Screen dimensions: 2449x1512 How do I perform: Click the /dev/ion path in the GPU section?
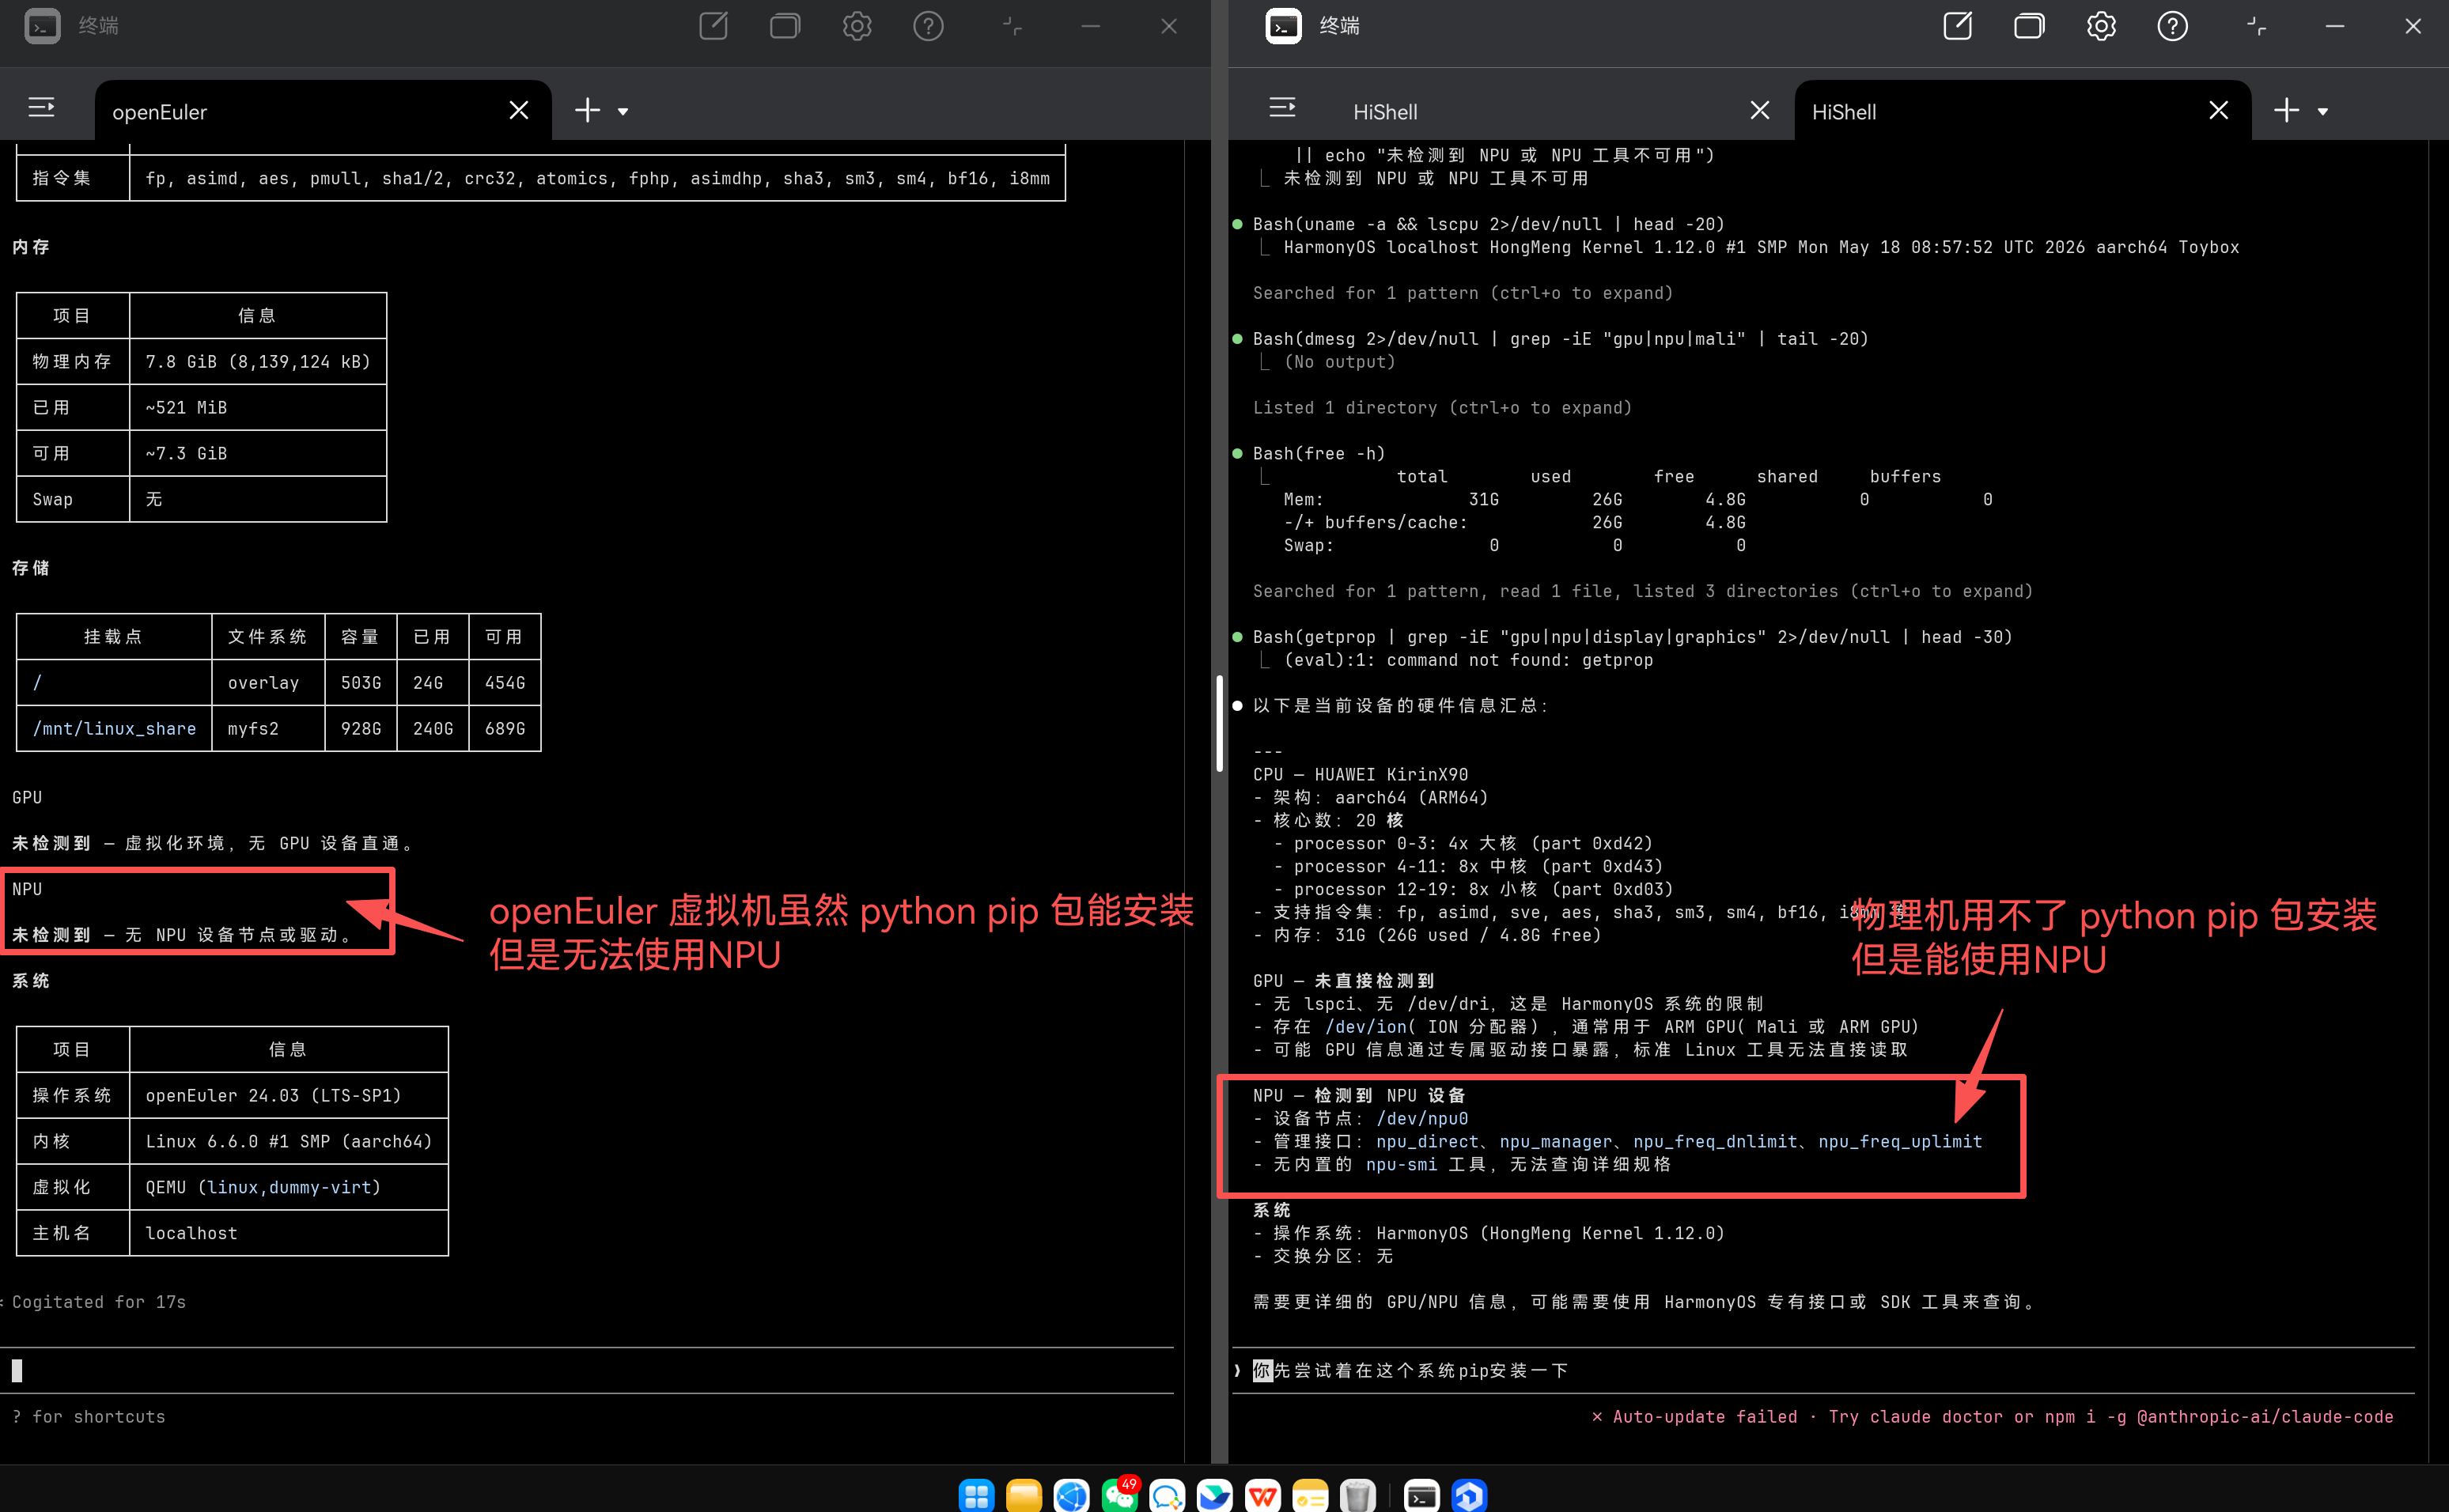[1366, 1027]
